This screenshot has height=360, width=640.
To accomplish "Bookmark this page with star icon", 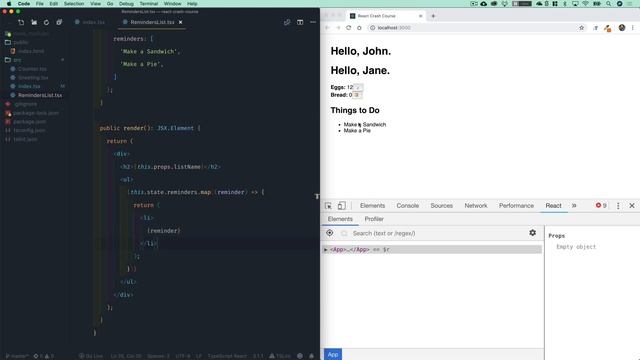I will point(582,28).
